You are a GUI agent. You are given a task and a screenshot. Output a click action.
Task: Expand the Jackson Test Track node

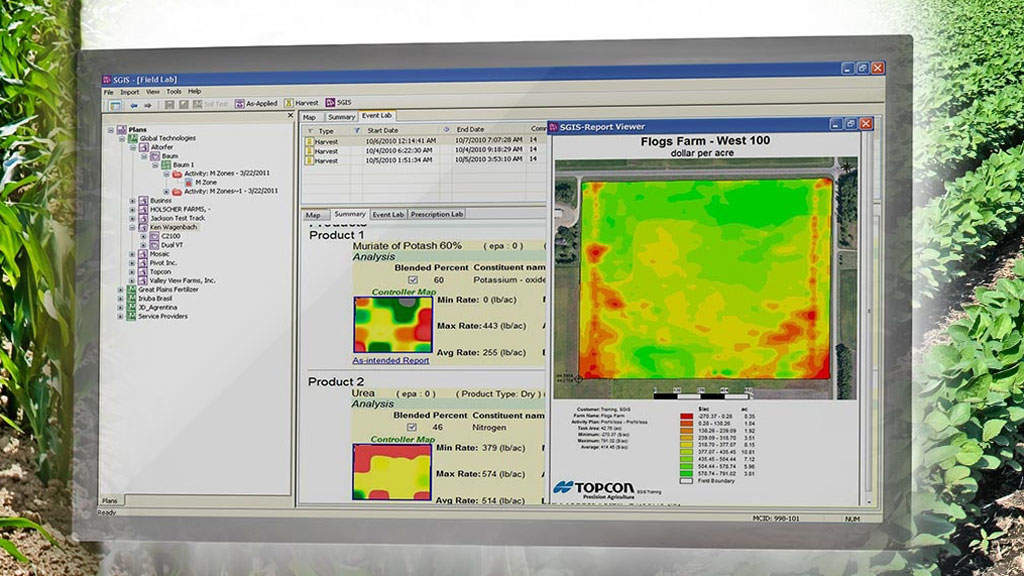click(133, 219)
